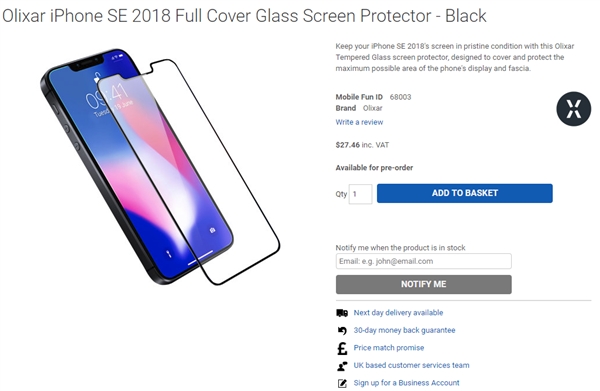
Task: Click the pound sign price match icon
Action: click(342, 348)
